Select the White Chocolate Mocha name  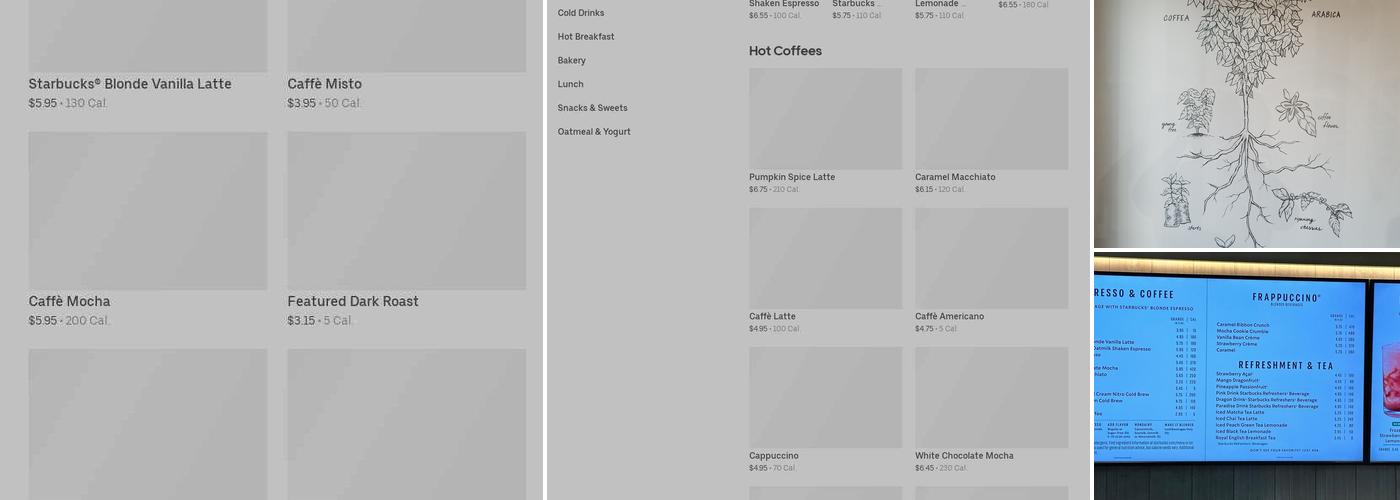pyautogui.click(x=964, y=456)
